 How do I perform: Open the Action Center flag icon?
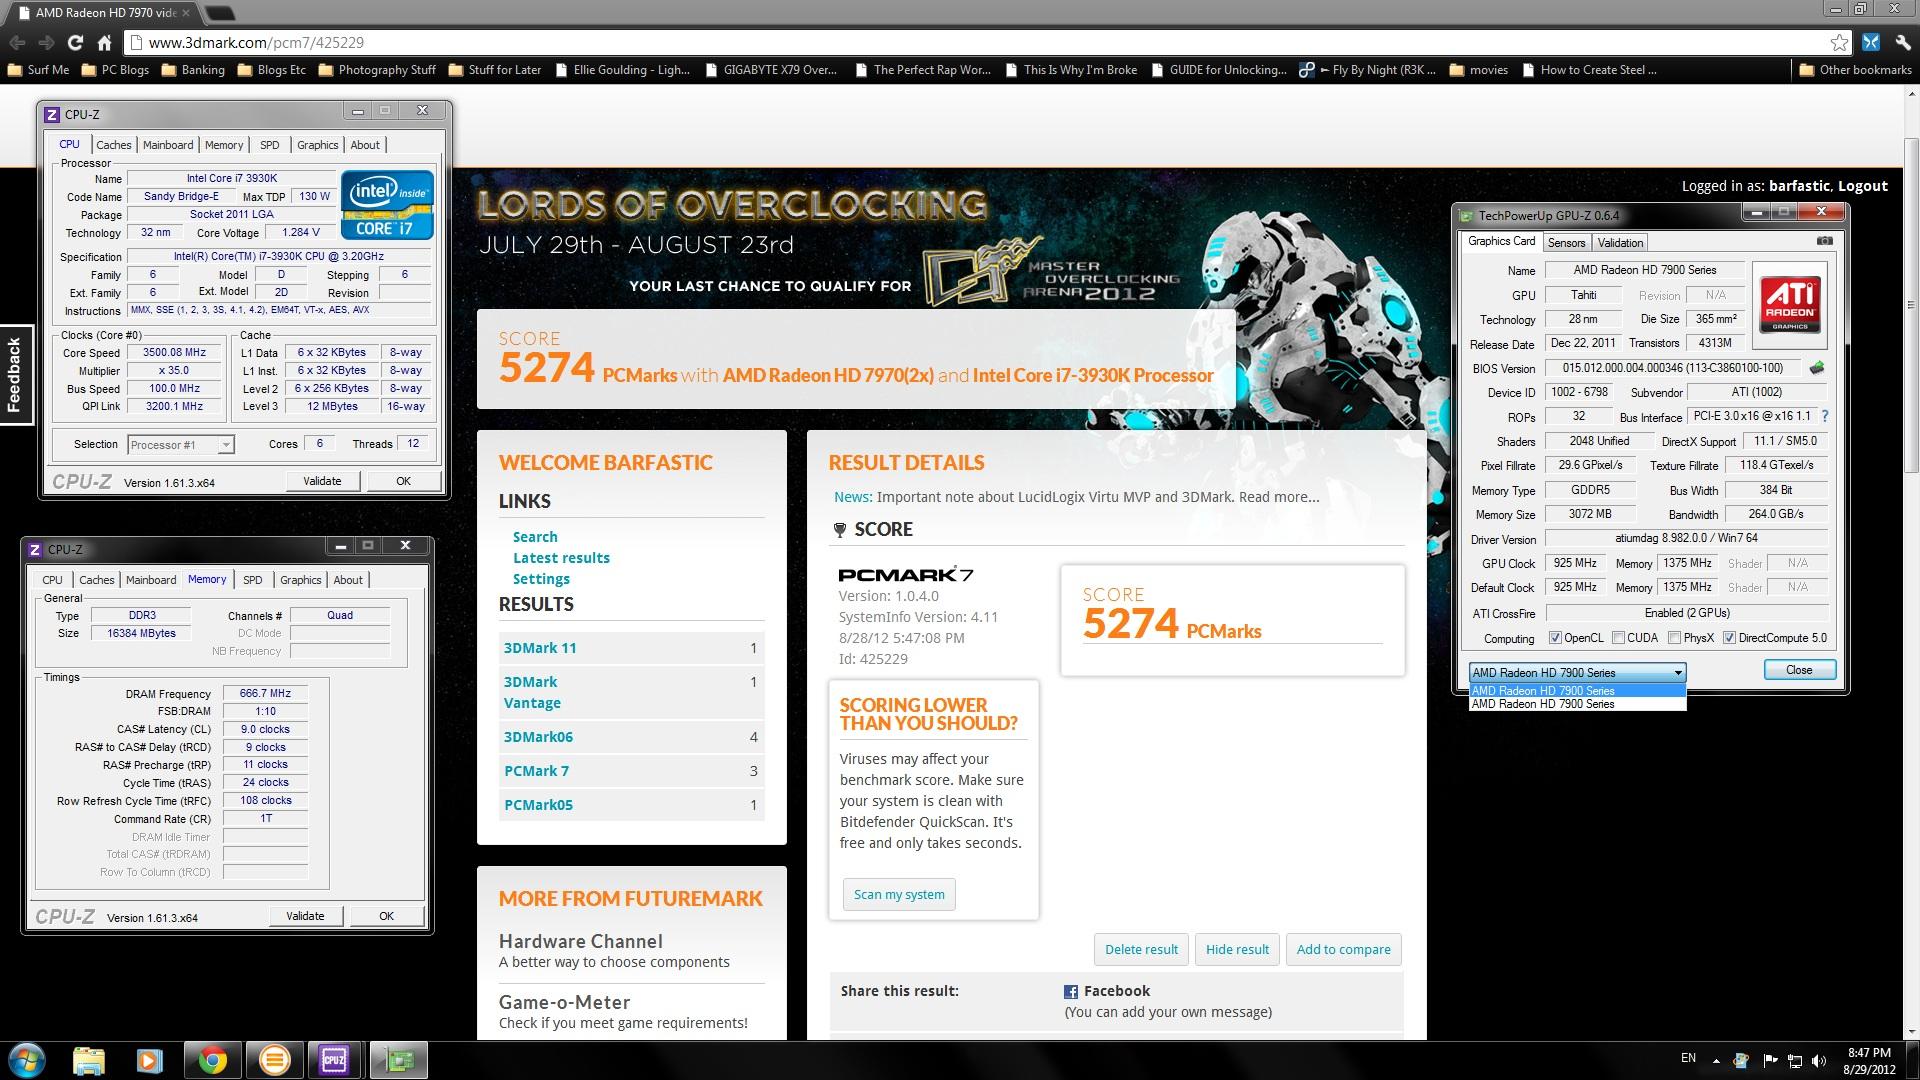click(1770, 1060)
